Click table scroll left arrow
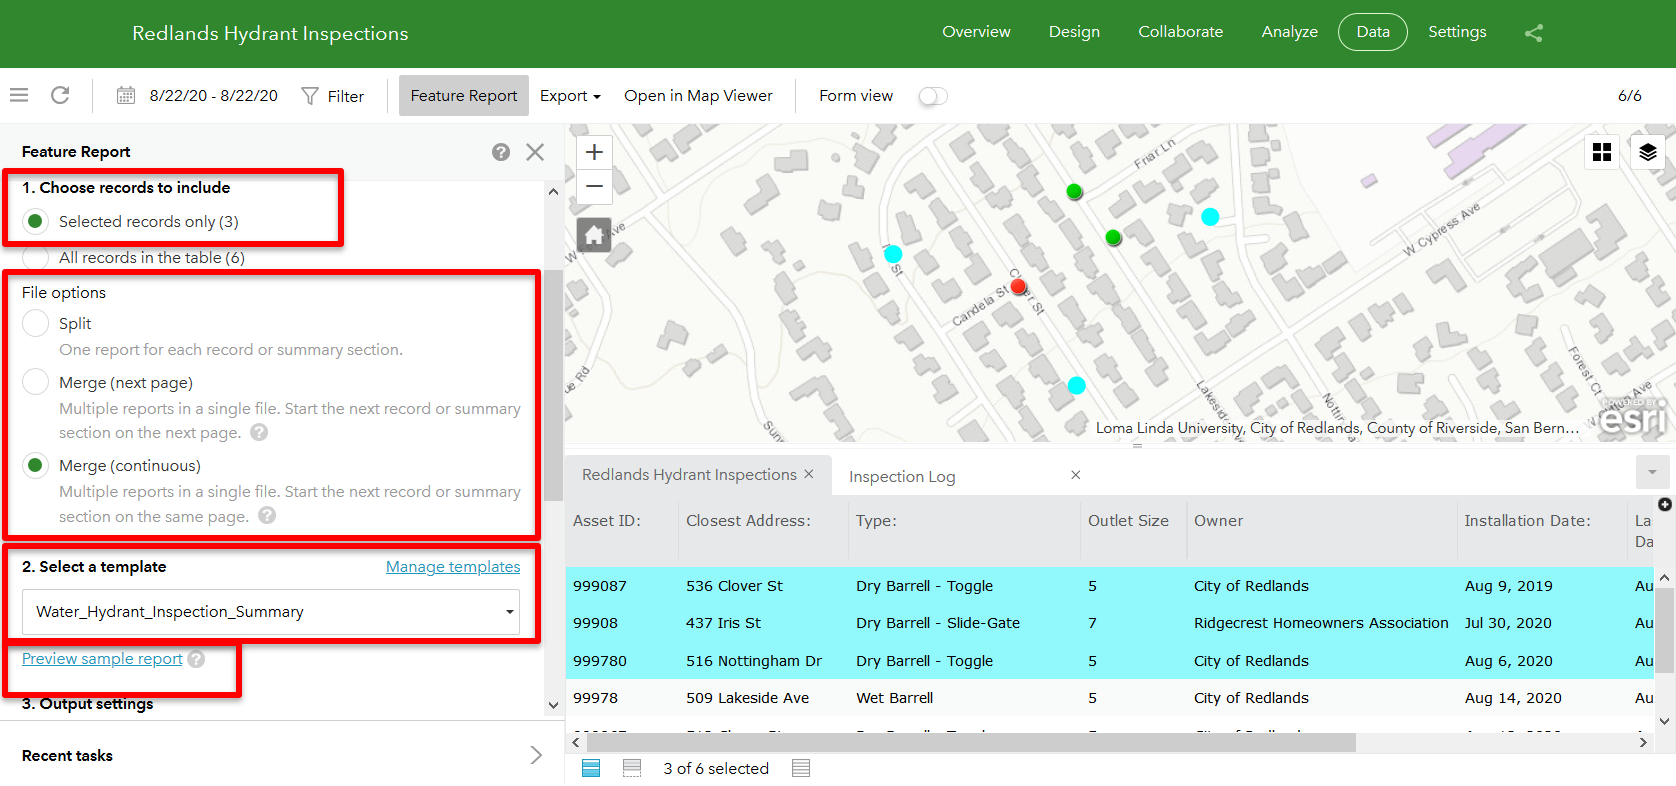 click(575, 743)
